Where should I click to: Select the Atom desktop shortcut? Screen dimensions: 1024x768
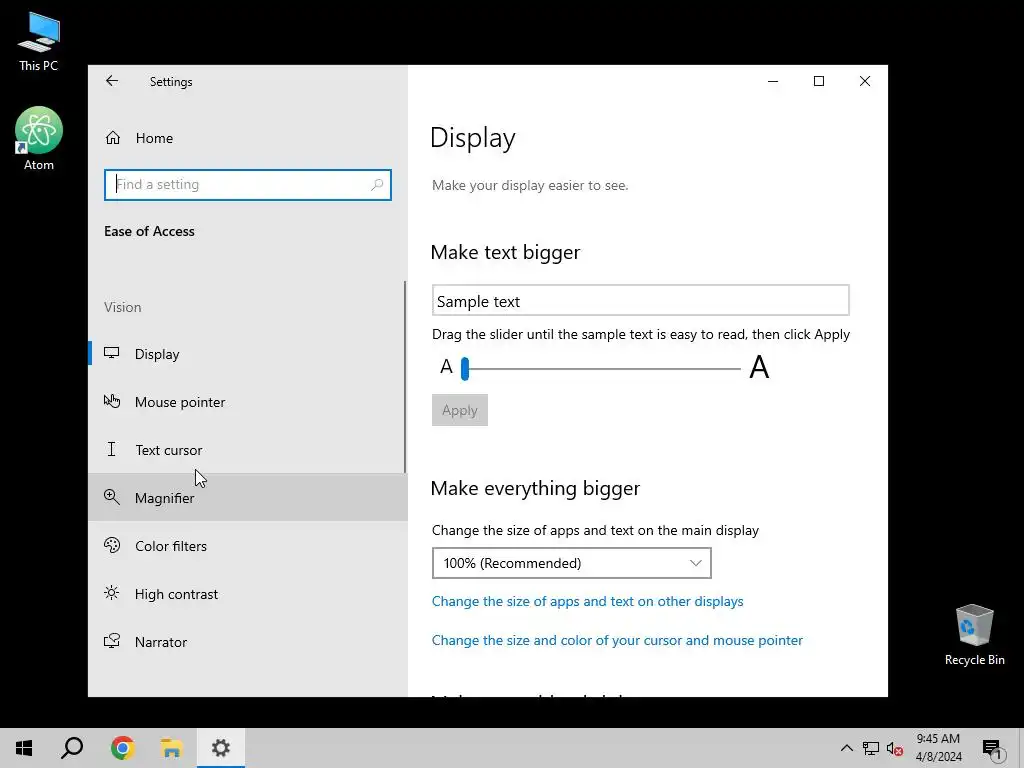[x=39, y=138]
